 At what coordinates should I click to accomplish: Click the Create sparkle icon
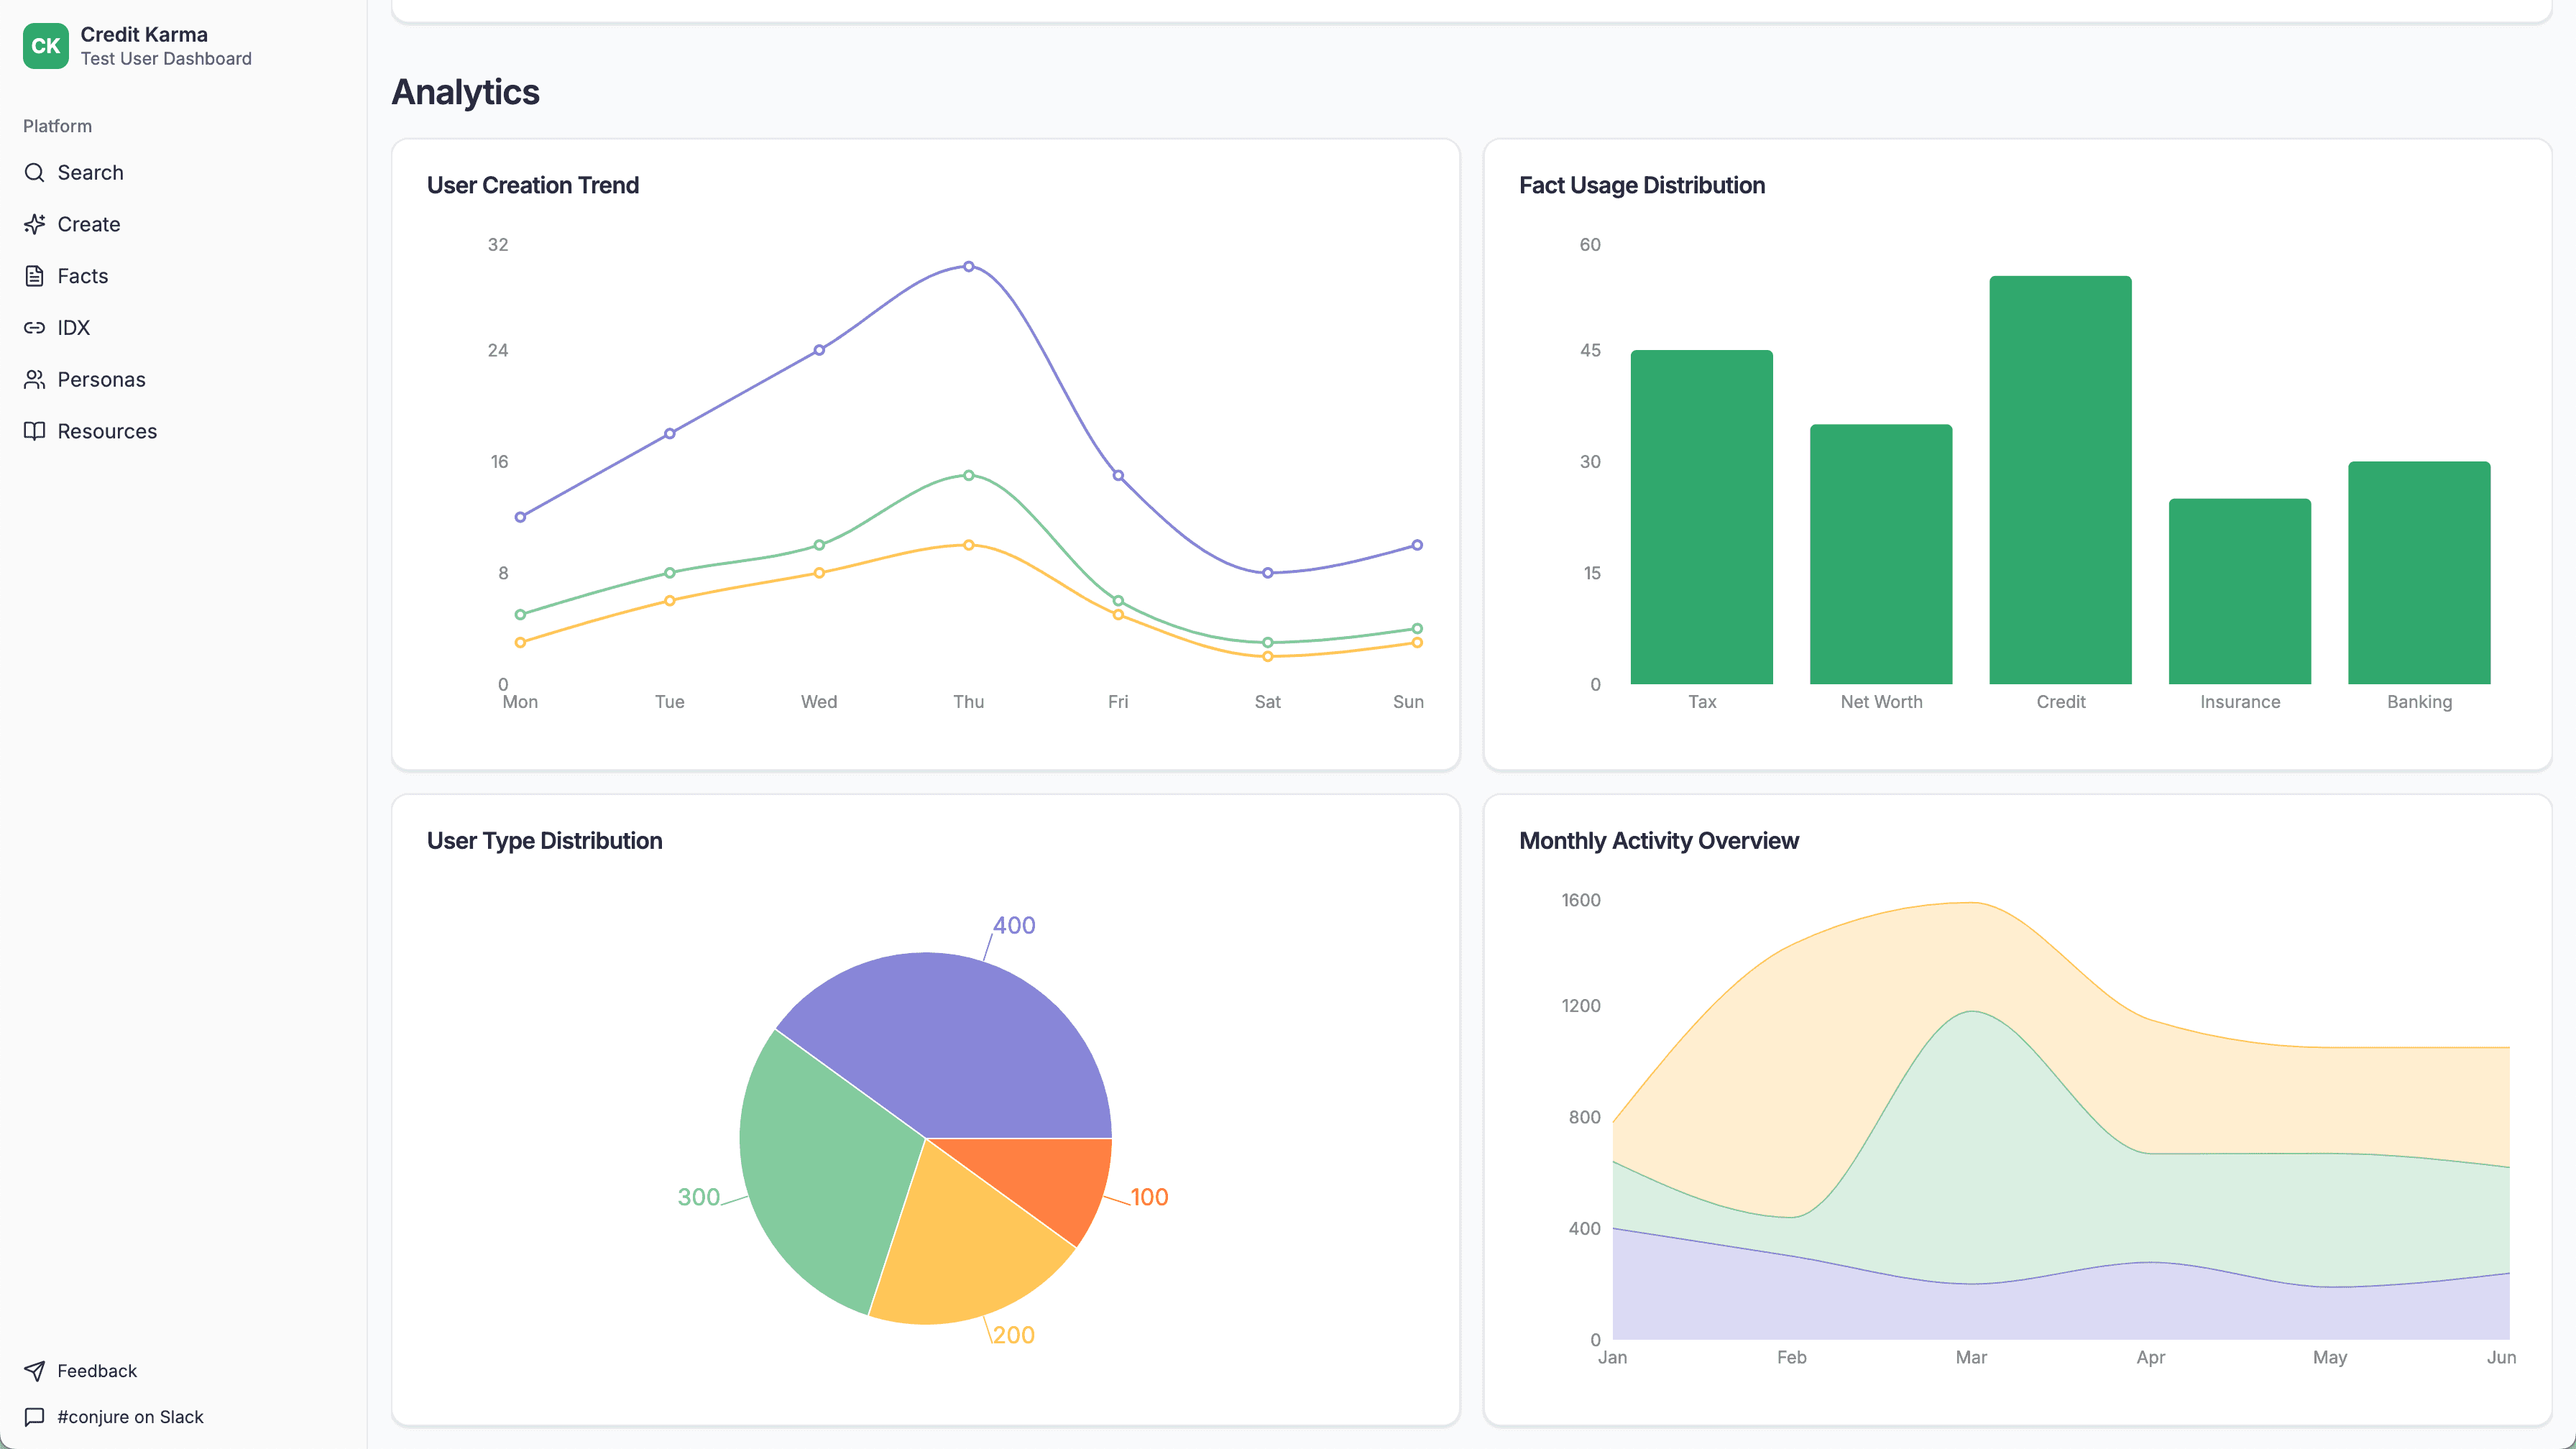[35, 224]
